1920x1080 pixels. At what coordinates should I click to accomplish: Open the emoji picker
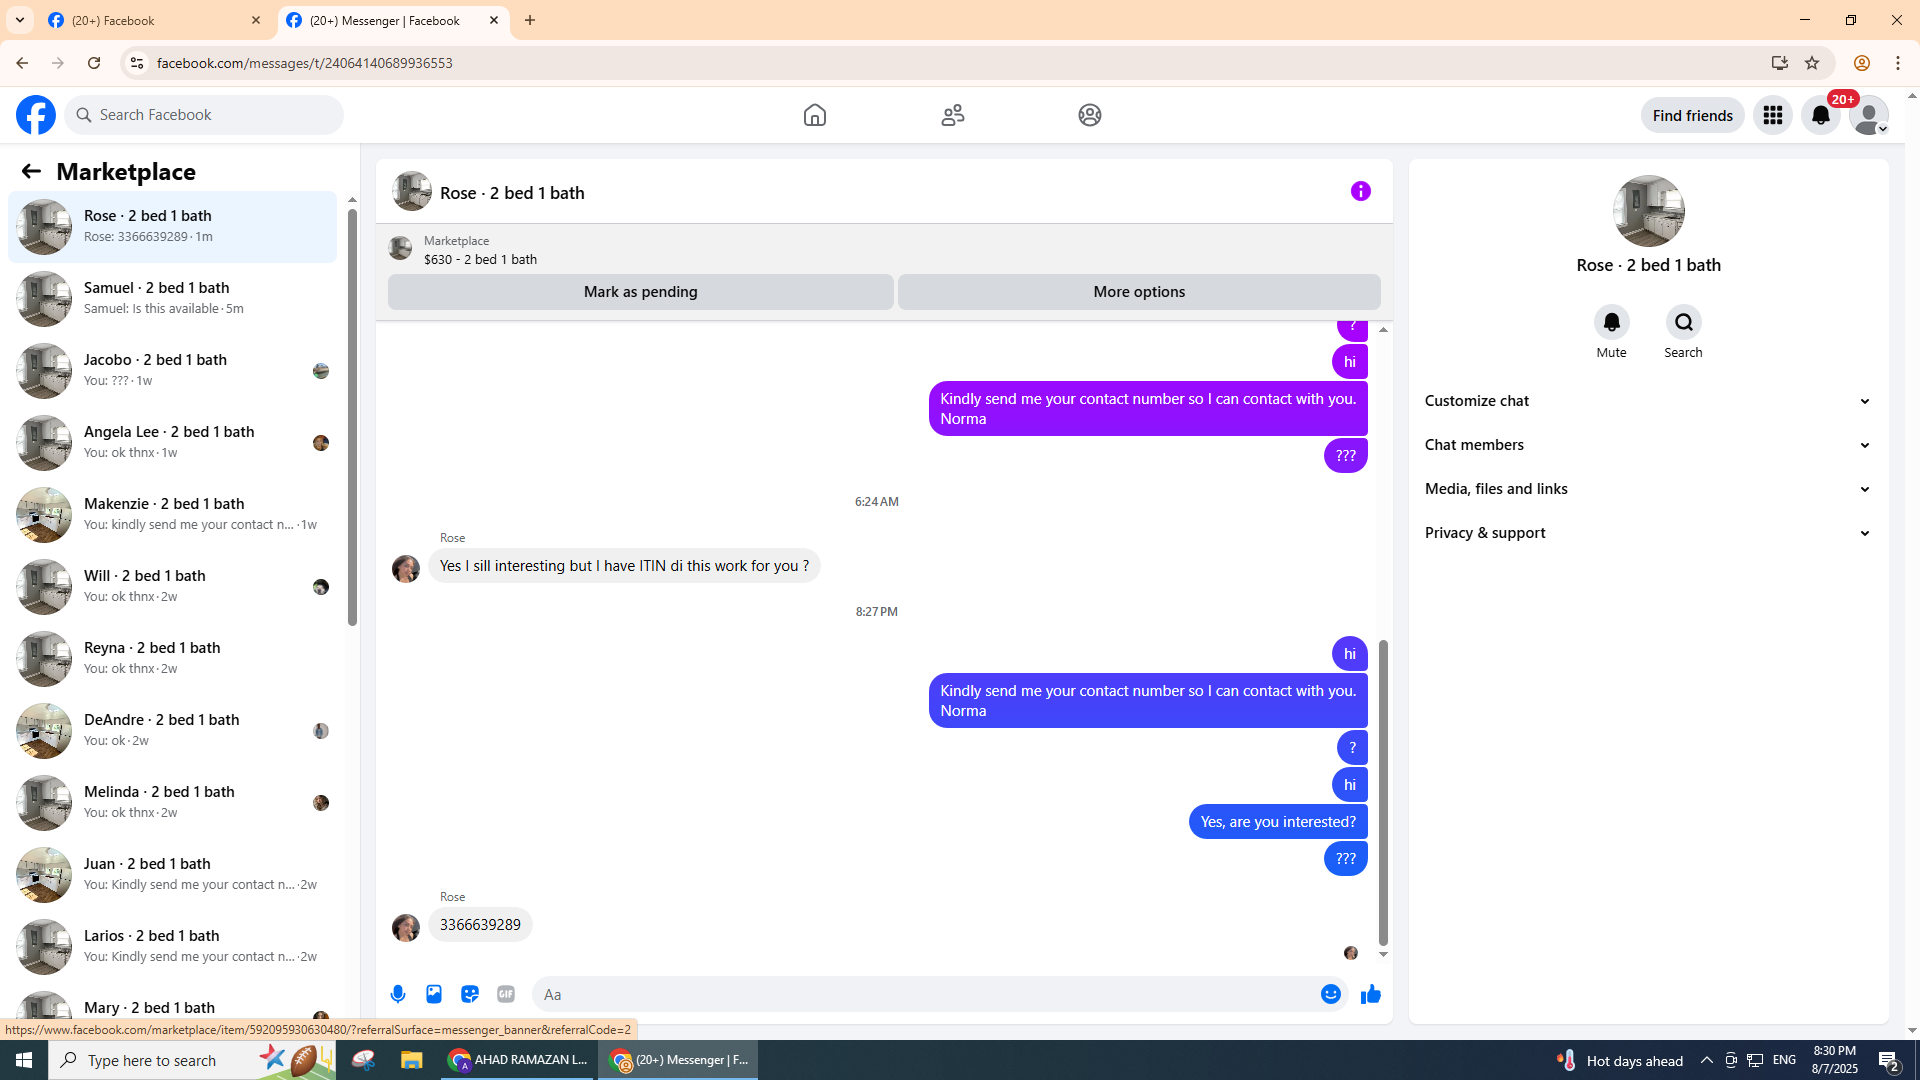tap(1331, 994)
